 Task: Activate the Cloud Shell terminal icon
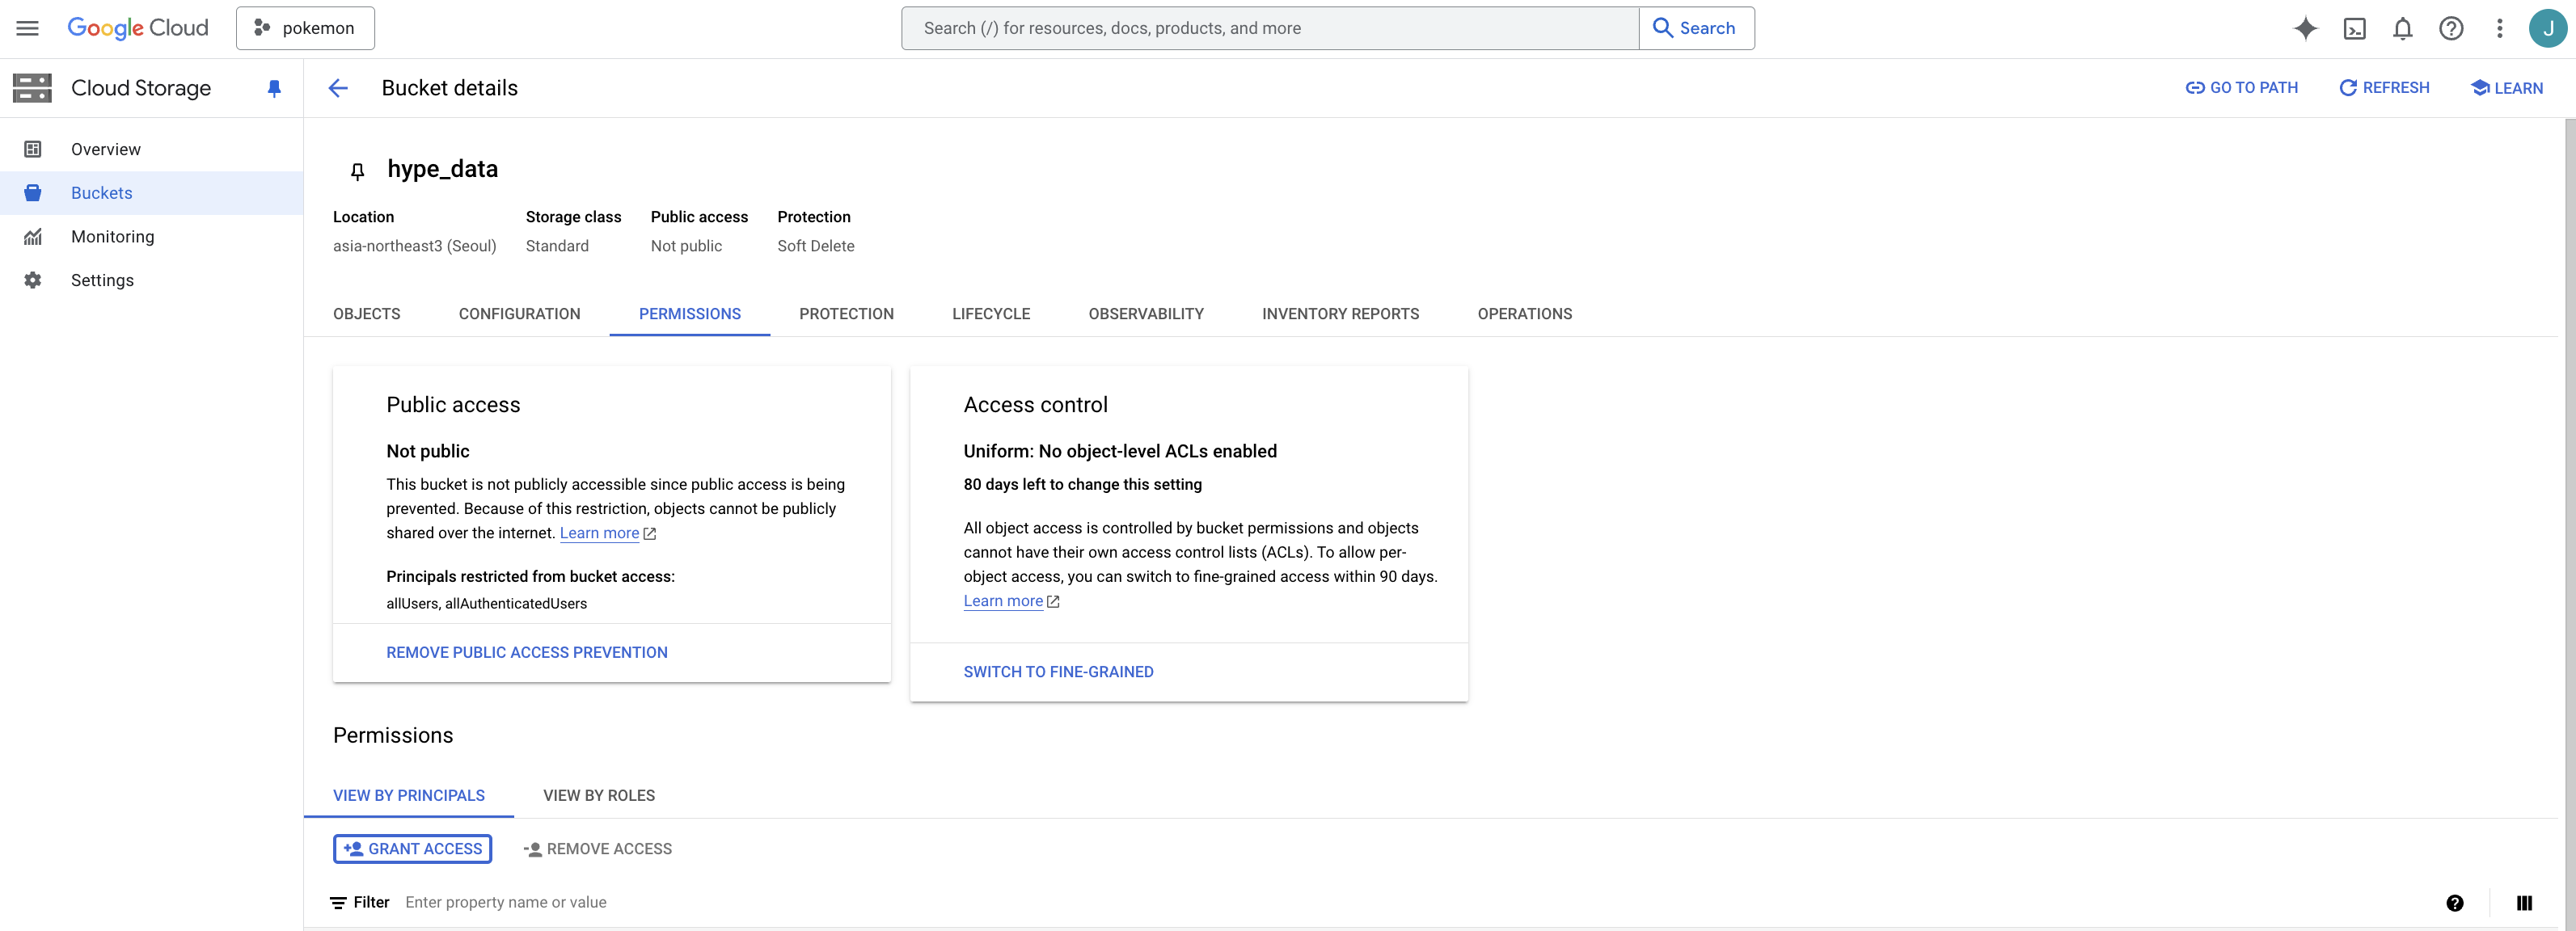[2354, 28]
